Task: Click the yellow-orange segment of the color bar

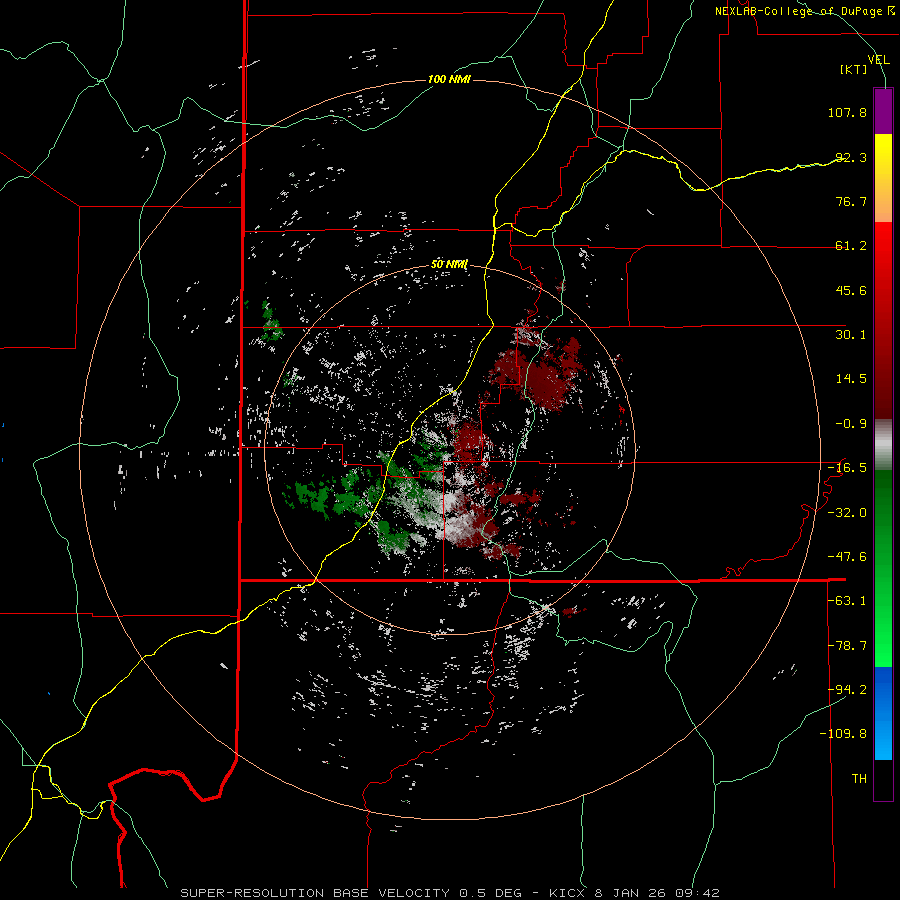Action: tap(883, 178)
